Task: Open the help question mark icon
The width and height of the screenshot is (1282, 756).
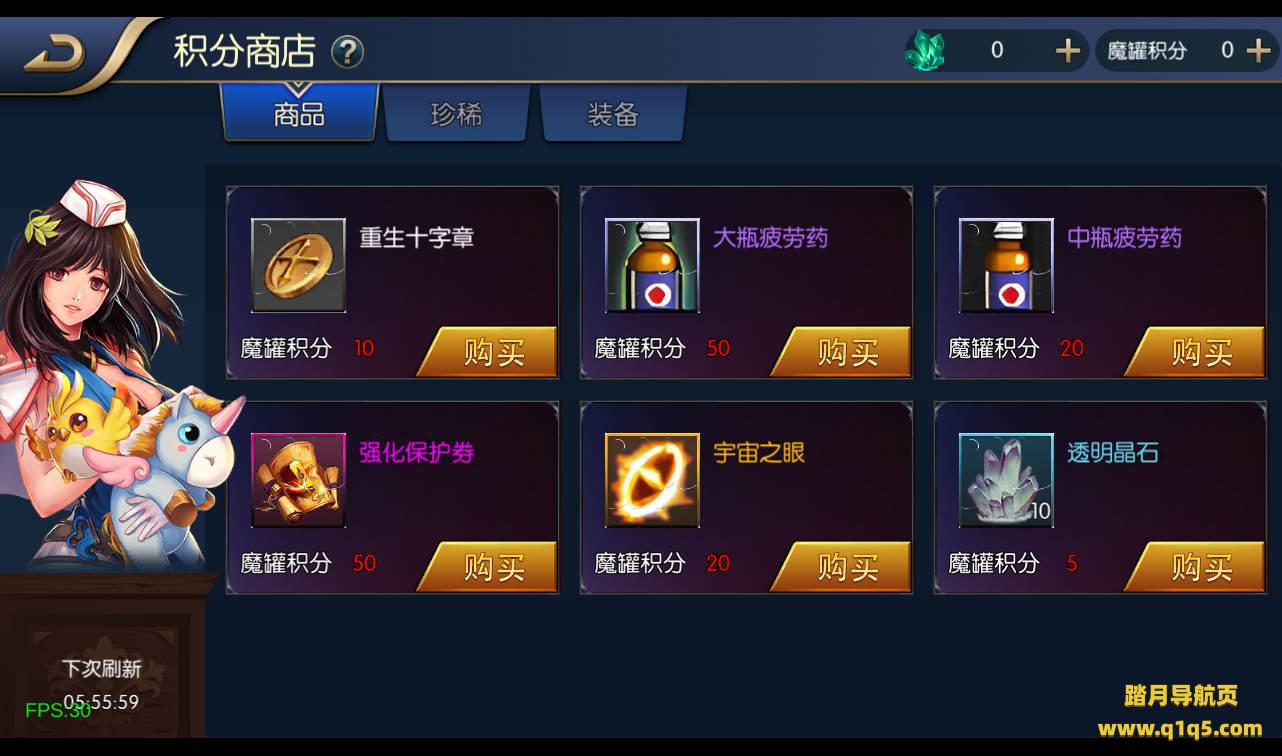Action: (x=347, y=51)
